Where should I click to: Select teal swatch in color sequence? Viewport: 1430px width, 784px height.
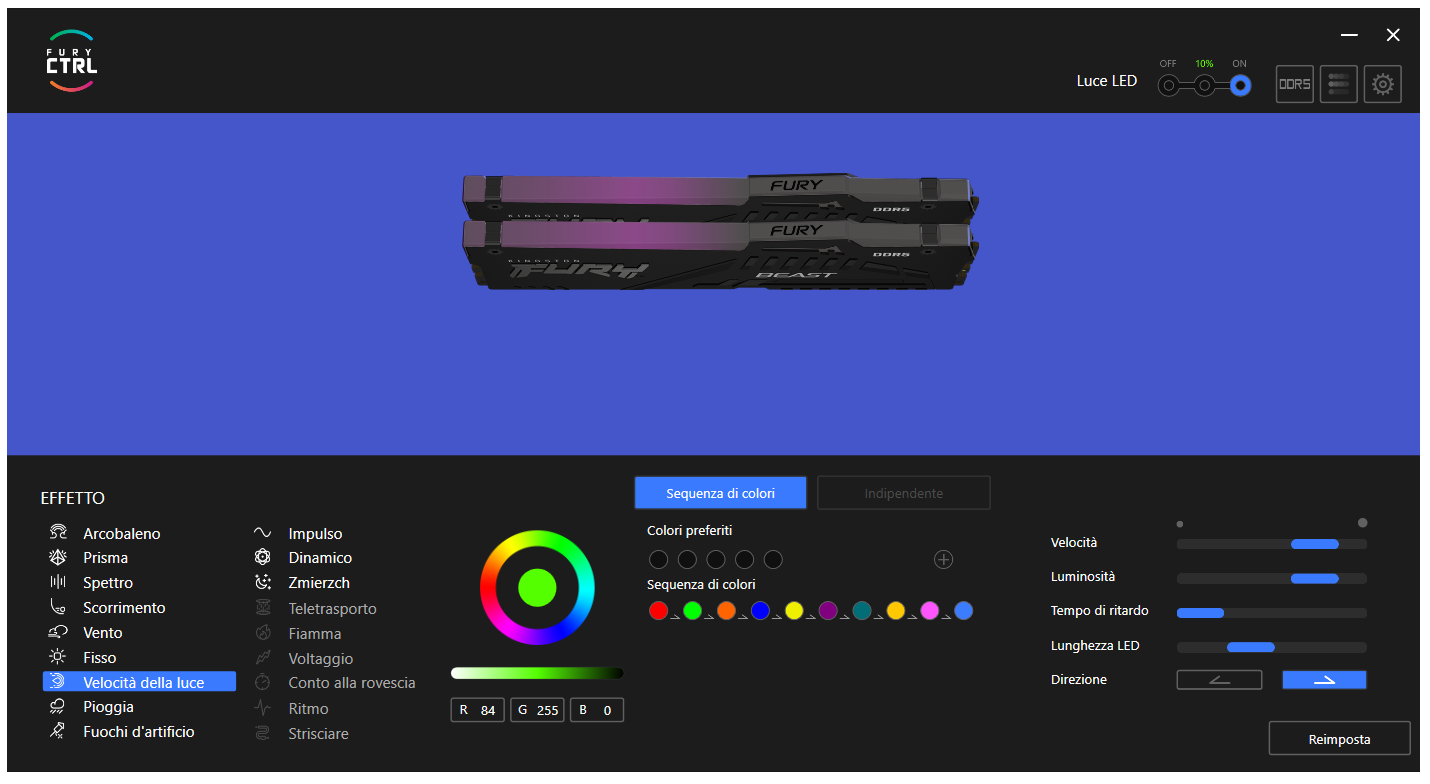tap(862, 610)
